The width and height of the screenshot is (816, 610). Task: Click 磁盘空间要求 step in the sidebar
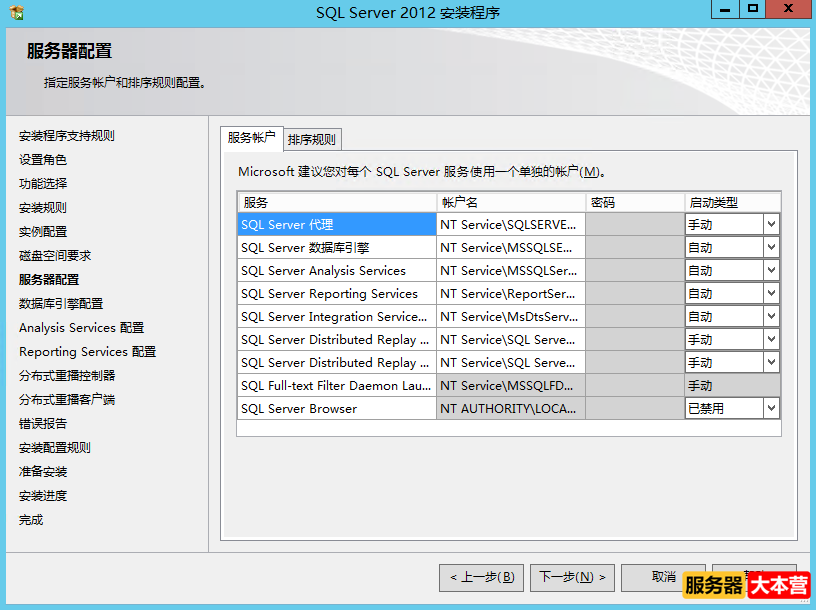click(55, 256)
